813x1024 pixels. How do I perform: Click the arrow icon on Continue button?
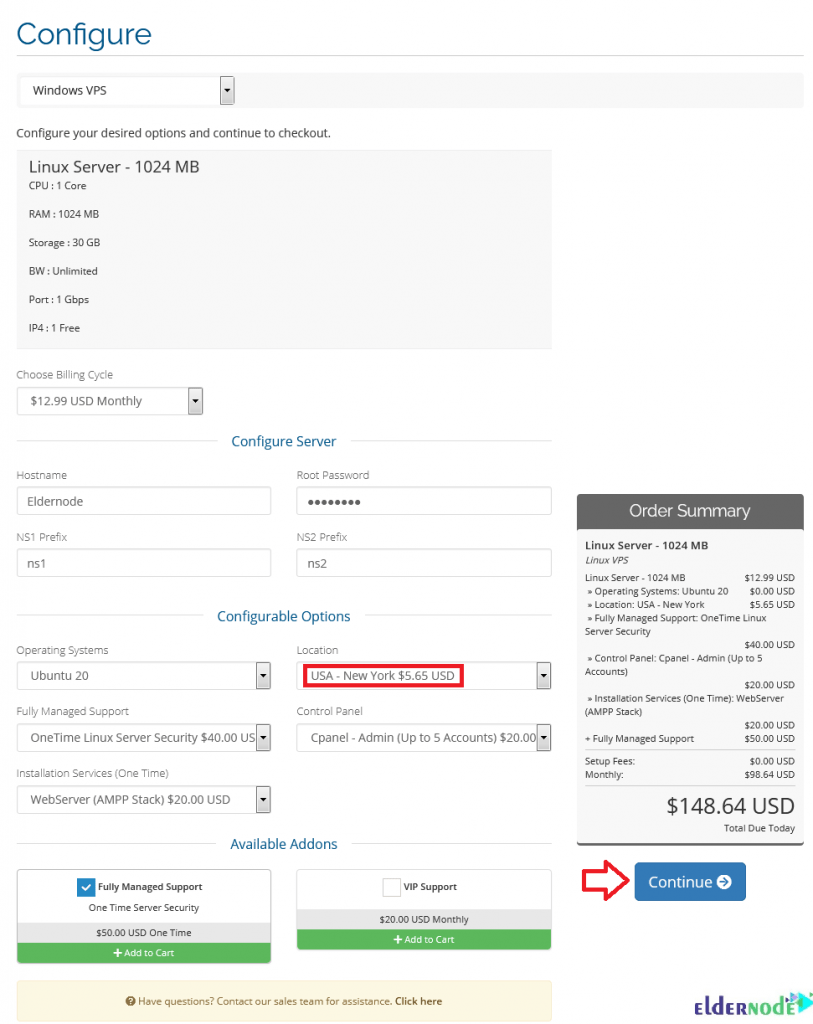tap(724, 882)
